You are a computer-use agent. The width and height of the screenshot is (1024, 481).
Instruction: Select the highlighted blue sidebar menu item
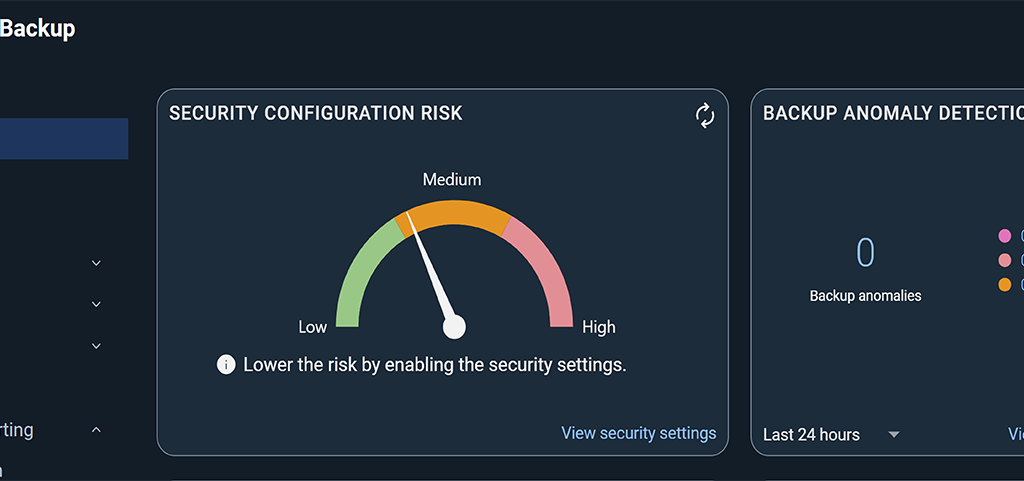tap(64, 139)
